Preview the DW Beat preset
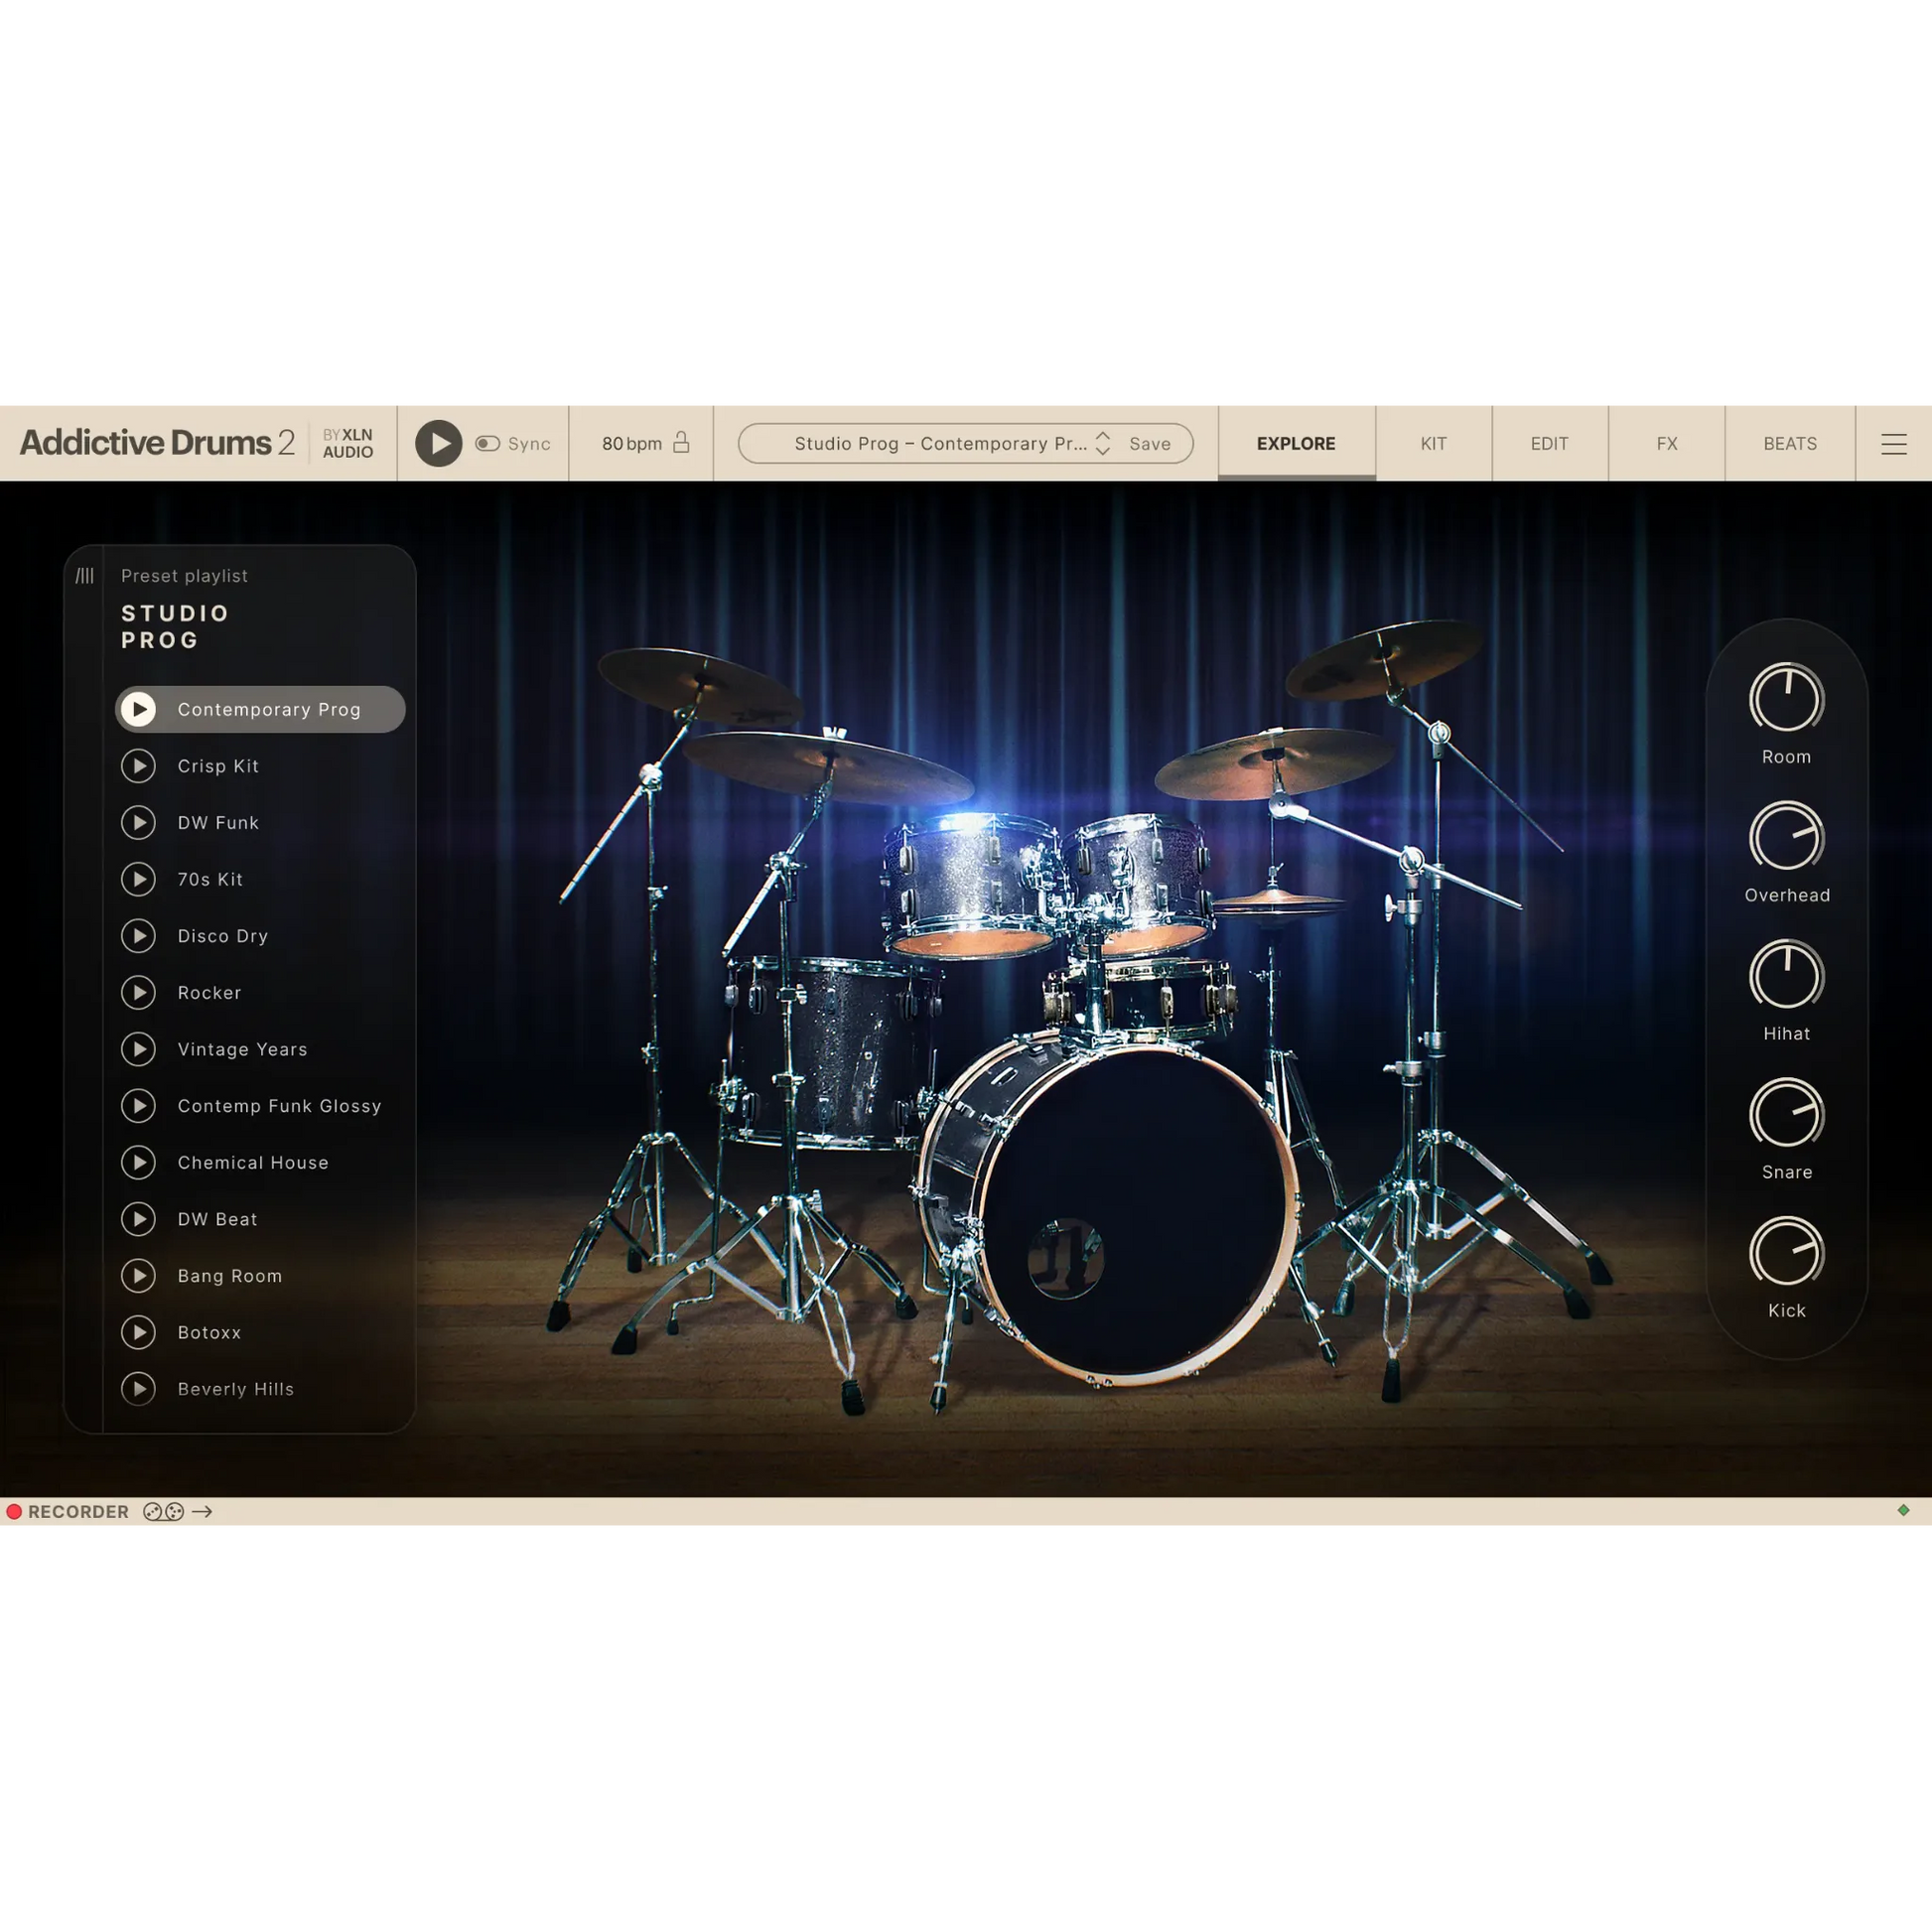 [x=139, y=1219]
